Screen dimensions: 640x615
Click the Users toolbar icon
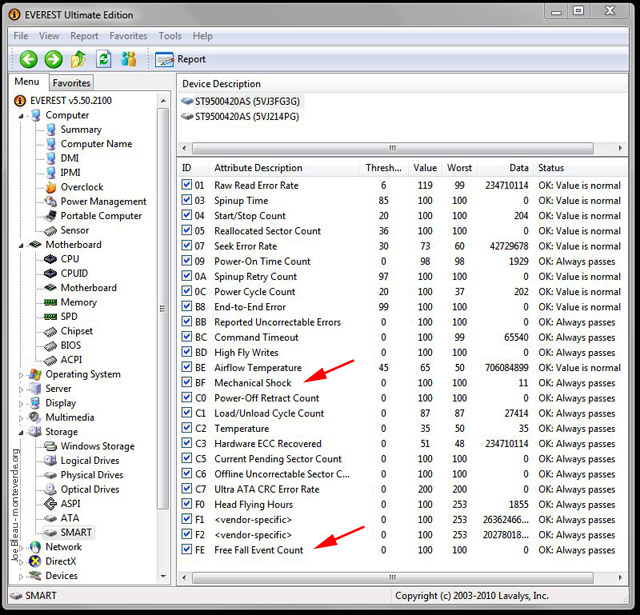(129, 60)
